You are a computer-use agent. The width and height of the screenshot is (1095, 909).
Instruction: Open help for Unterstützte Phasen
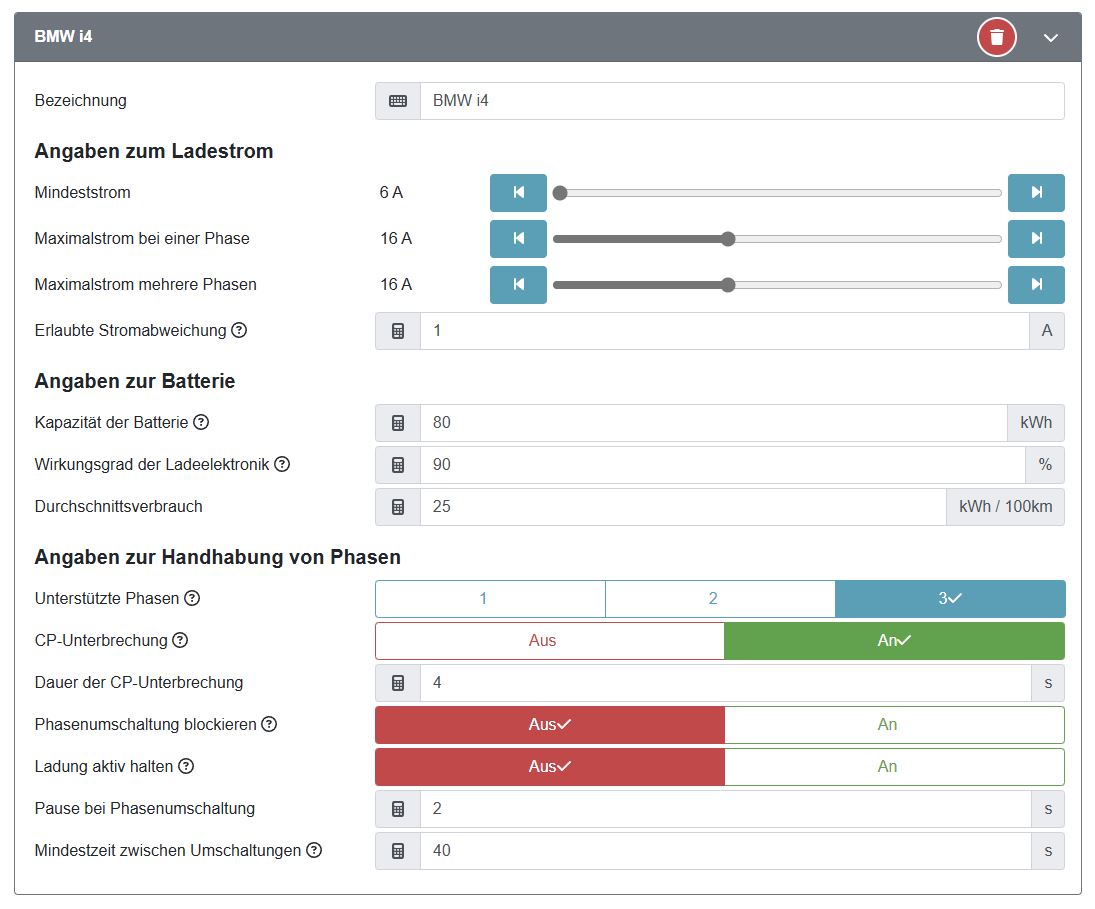pyautogui.click(x=192, y=598)
